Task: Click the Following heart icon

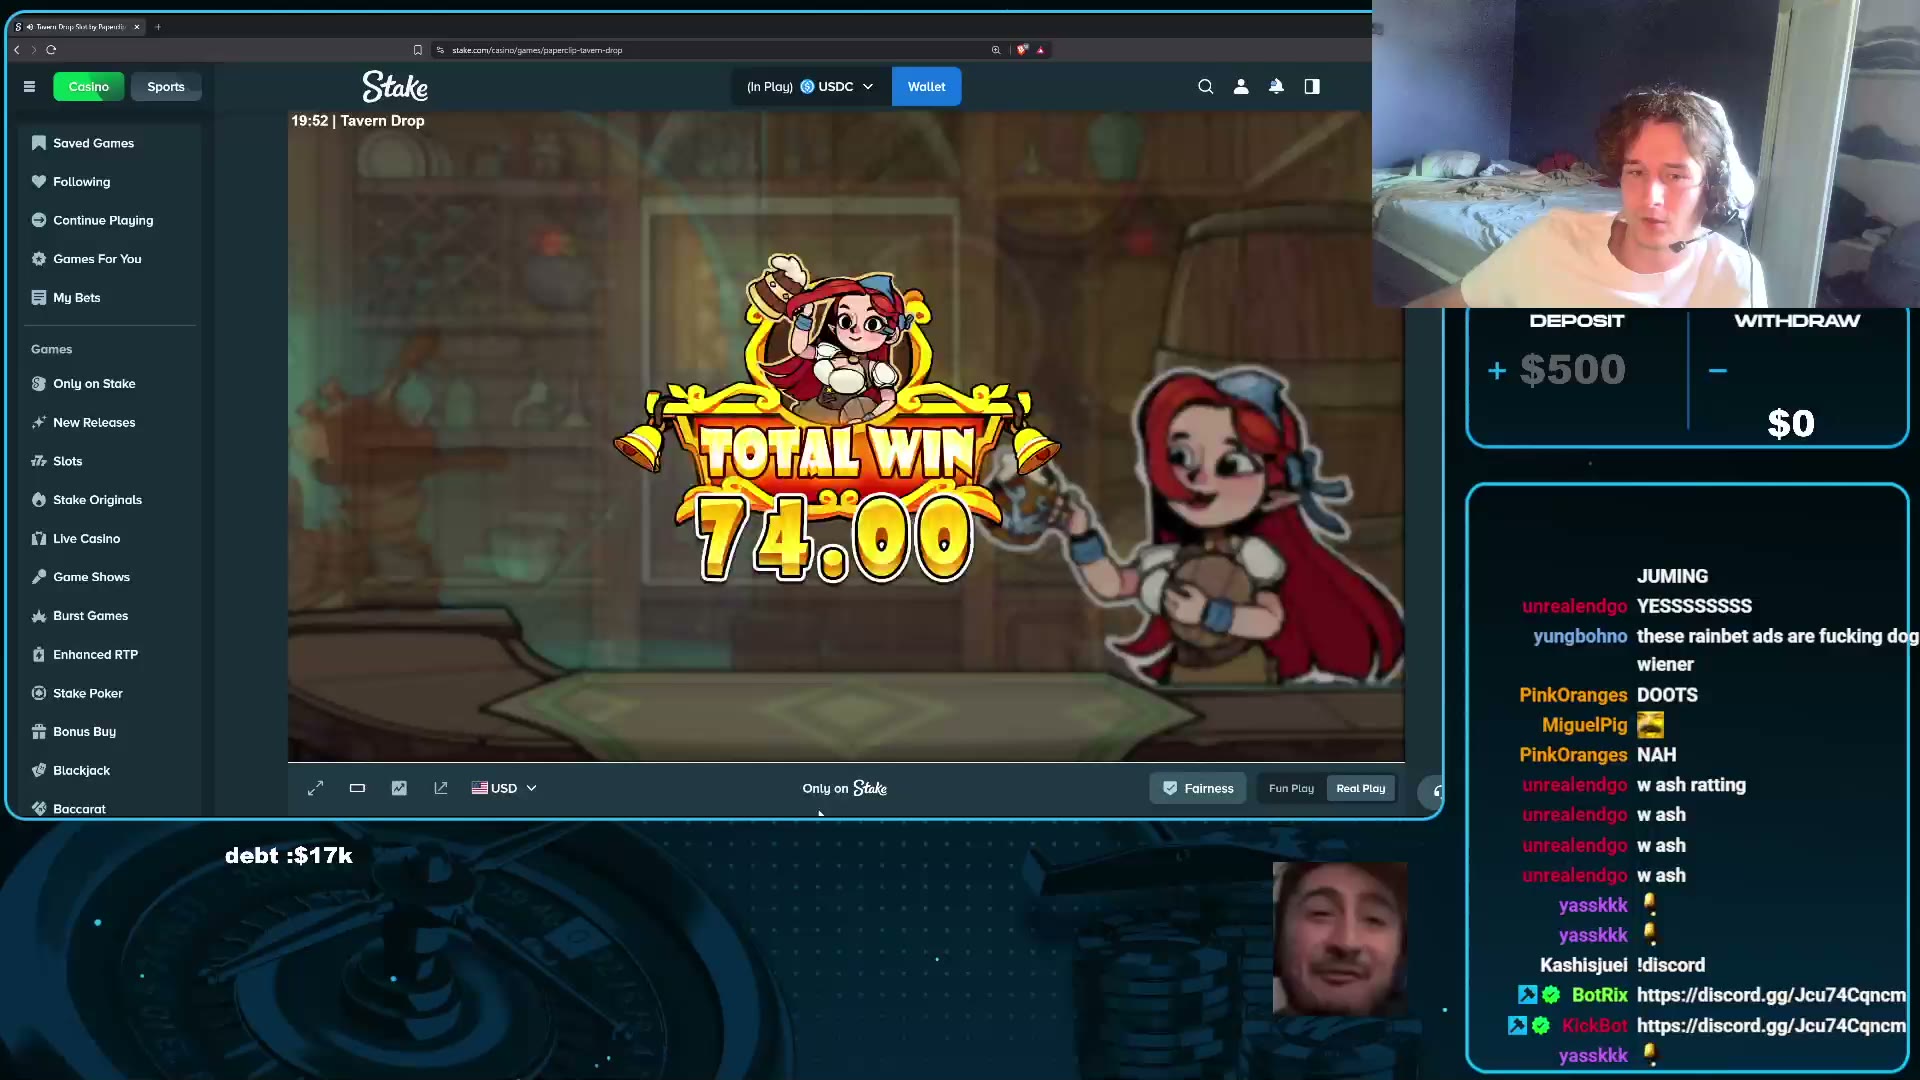Action: (x=39, y=182)
